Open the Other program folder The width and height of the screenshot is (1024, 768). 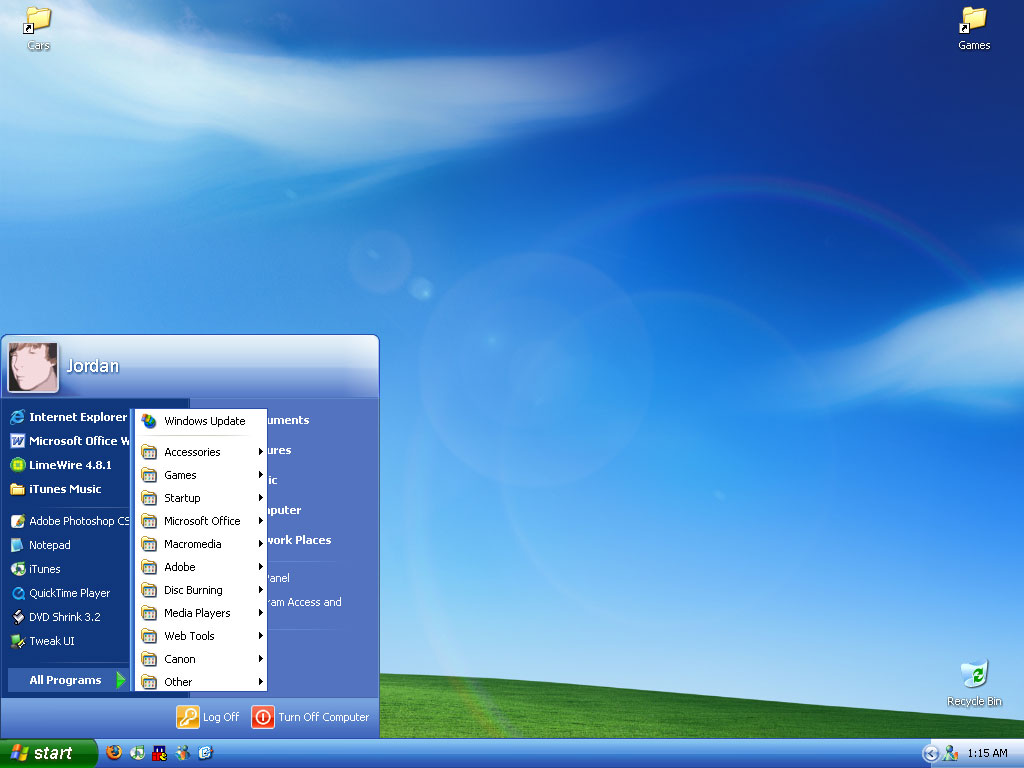(201, 682)
